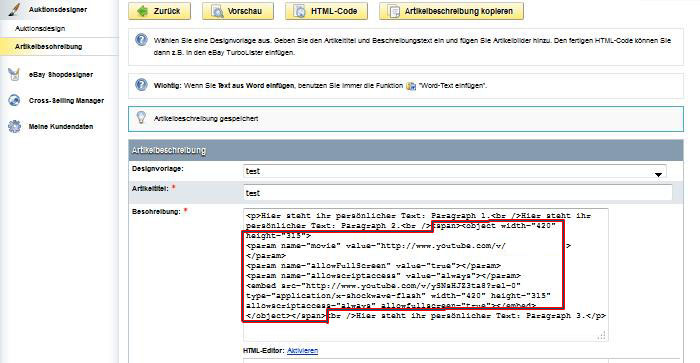Screen dimensions: 700x363
Task: Click the help icon next to 'Wichtig'
Action: [141, 84]
